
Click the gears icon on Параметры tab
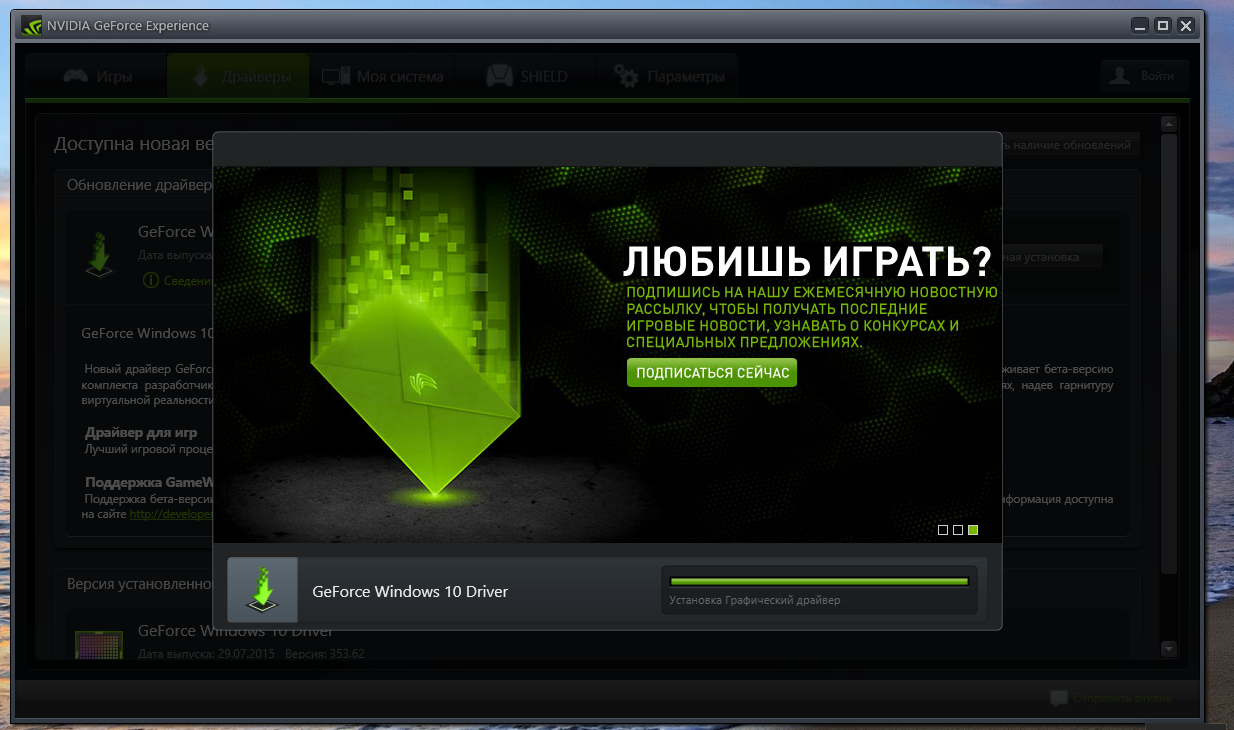point(626,76)
